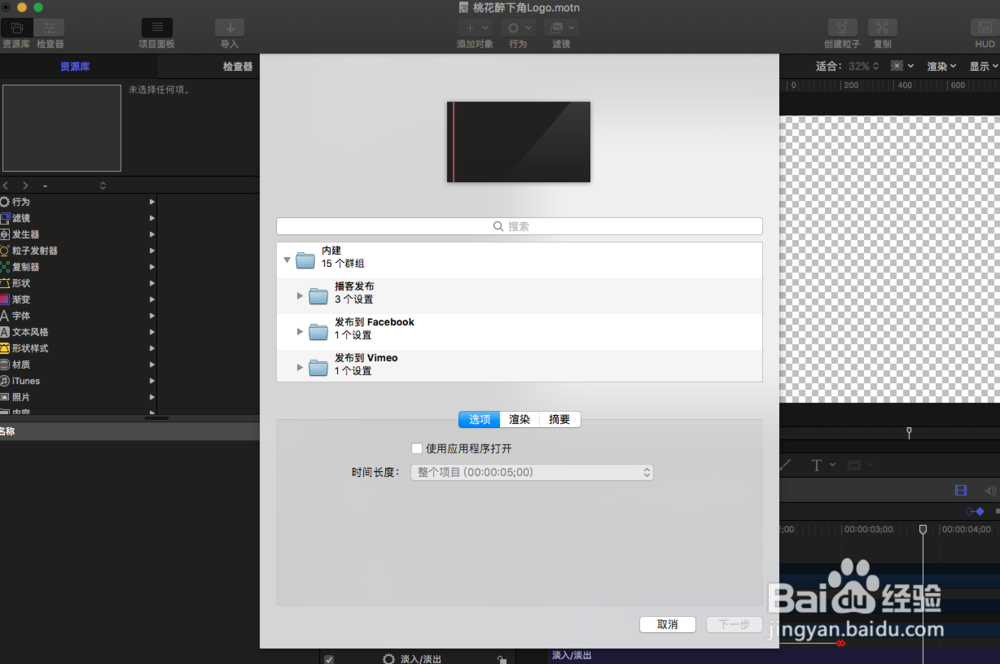Click the 名称 column header
Screen dimensions: 1000x664
[8, 431]
